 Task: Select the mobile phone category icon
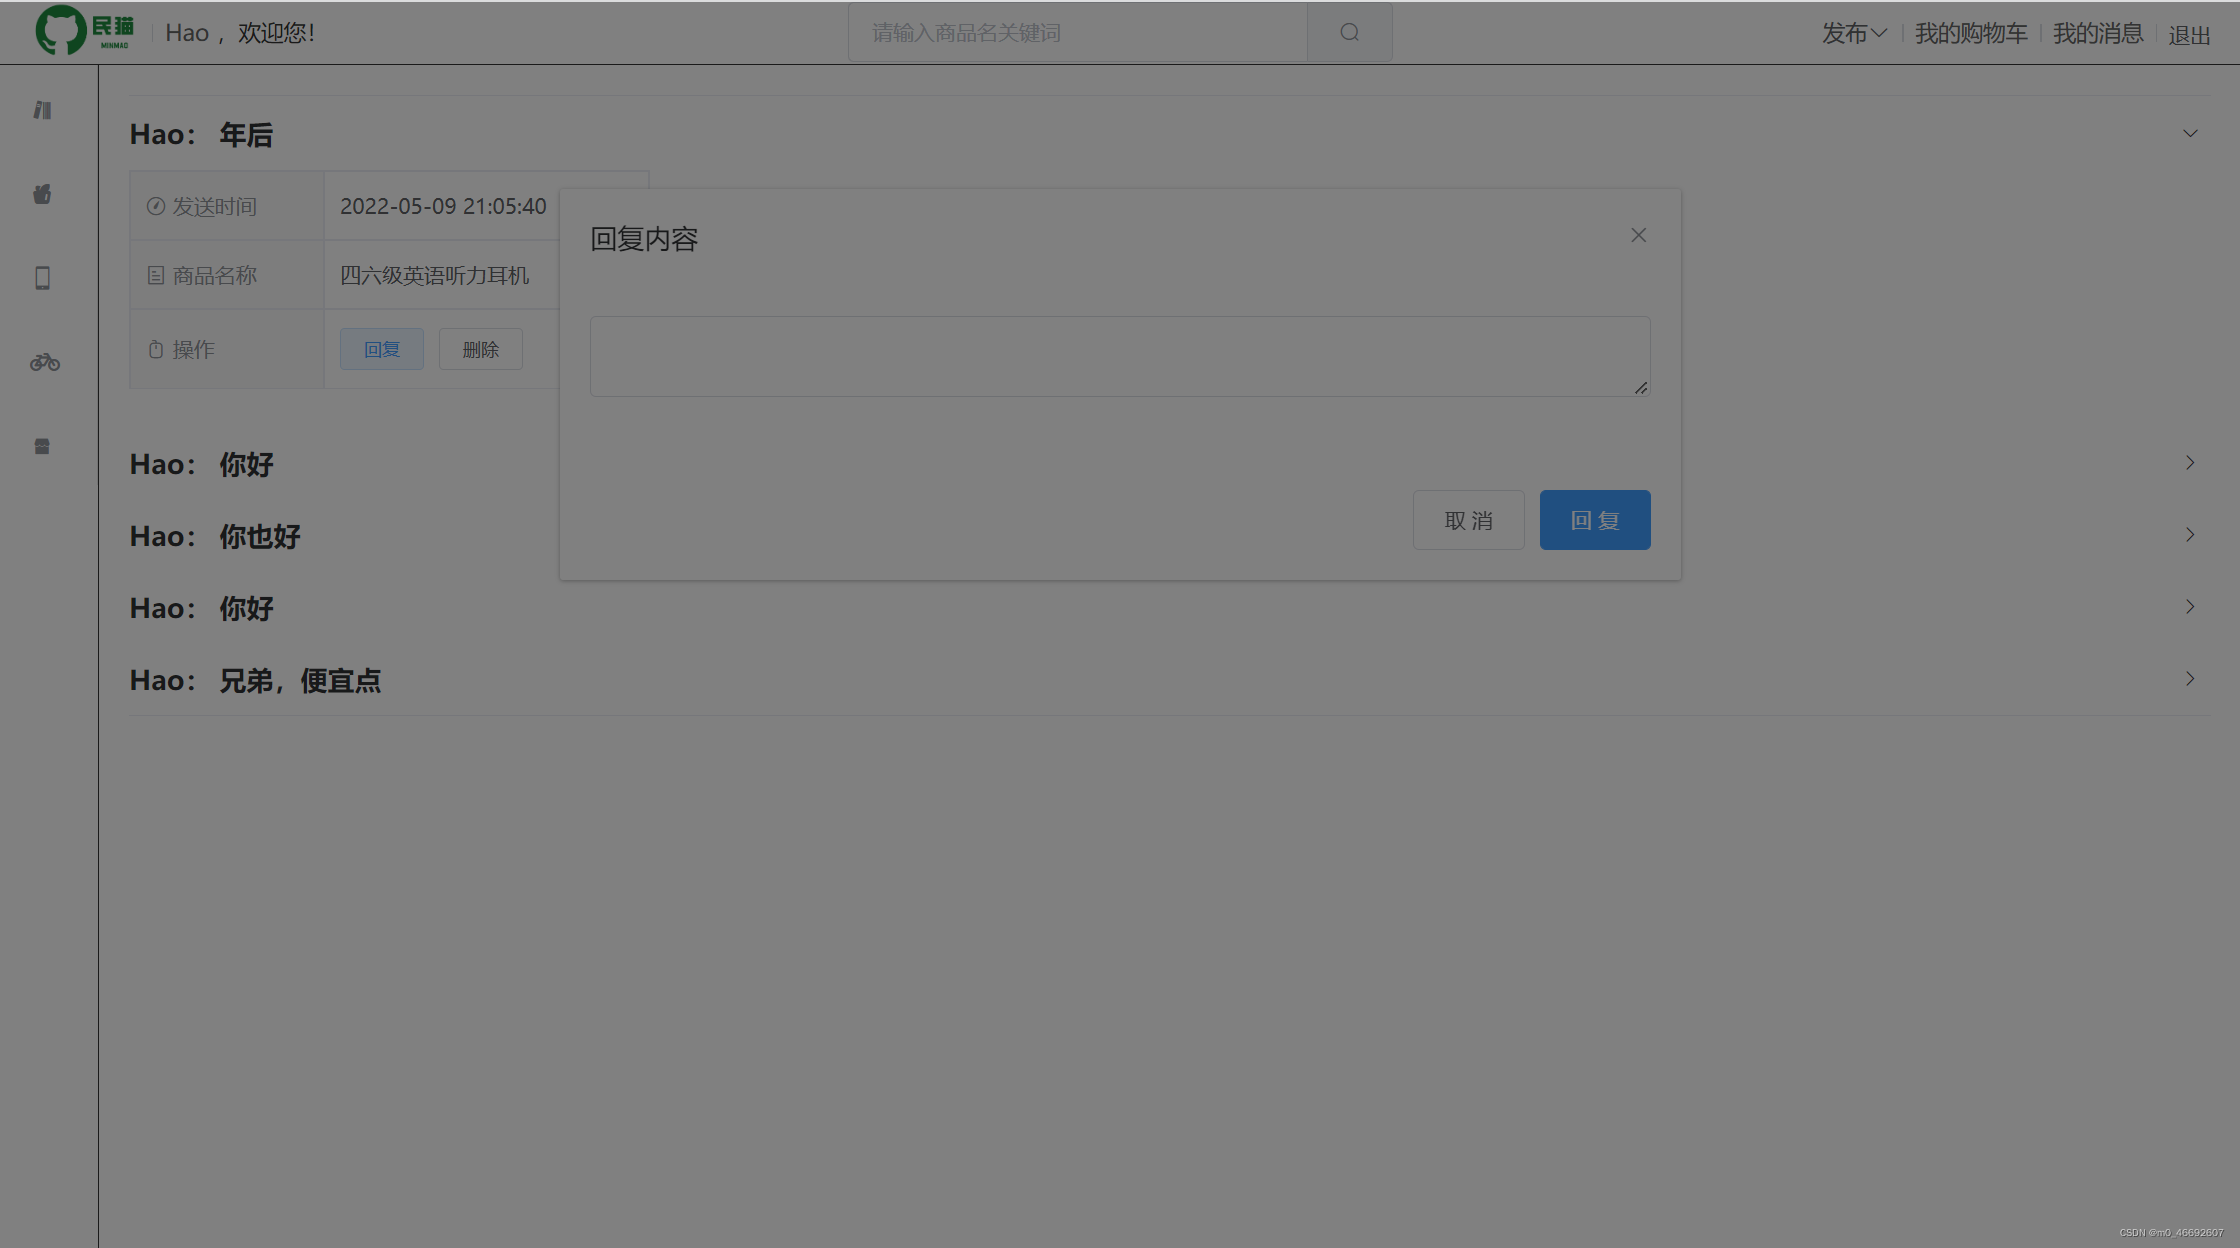coord(42,278)
